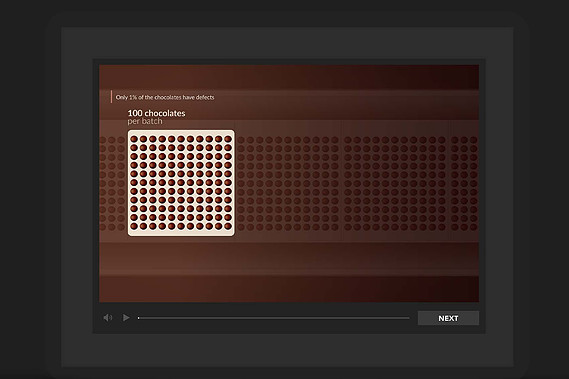Click the red accent bar beside the defects caption

[111, 97]
